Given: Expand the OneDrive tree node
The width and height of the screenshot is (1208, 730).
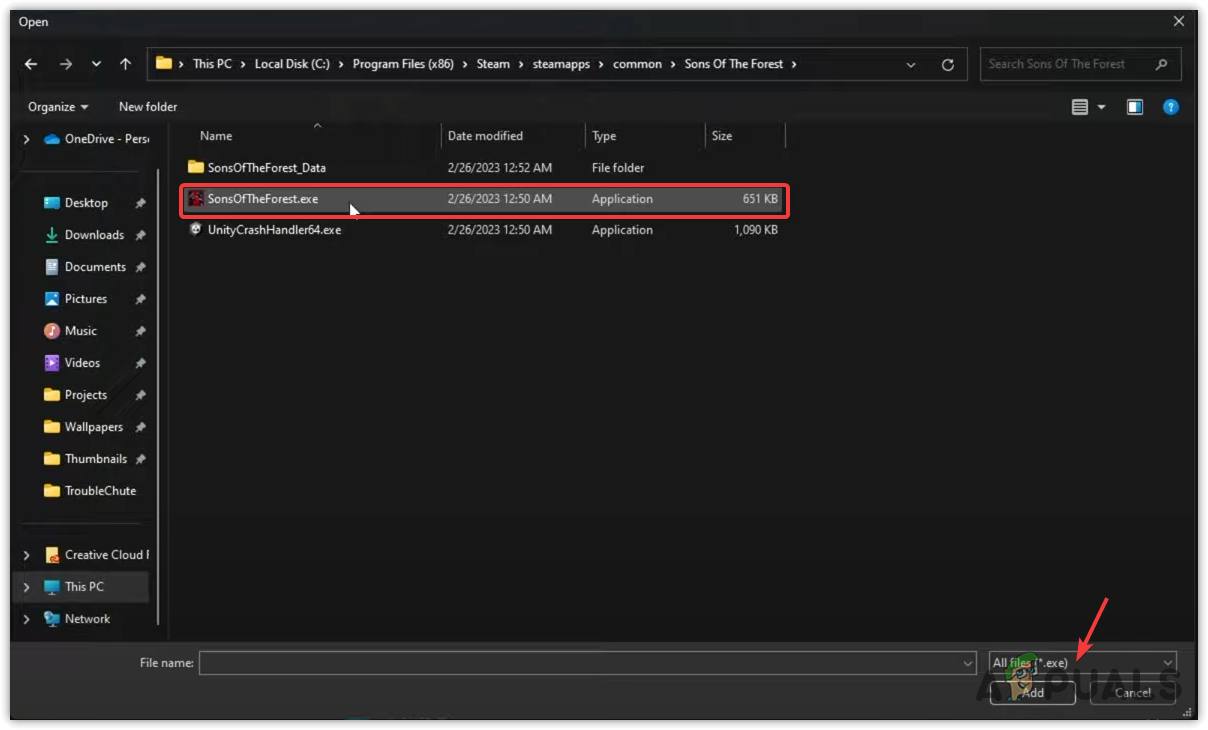Looking at the screenshot, I should [x=26, y=139].
